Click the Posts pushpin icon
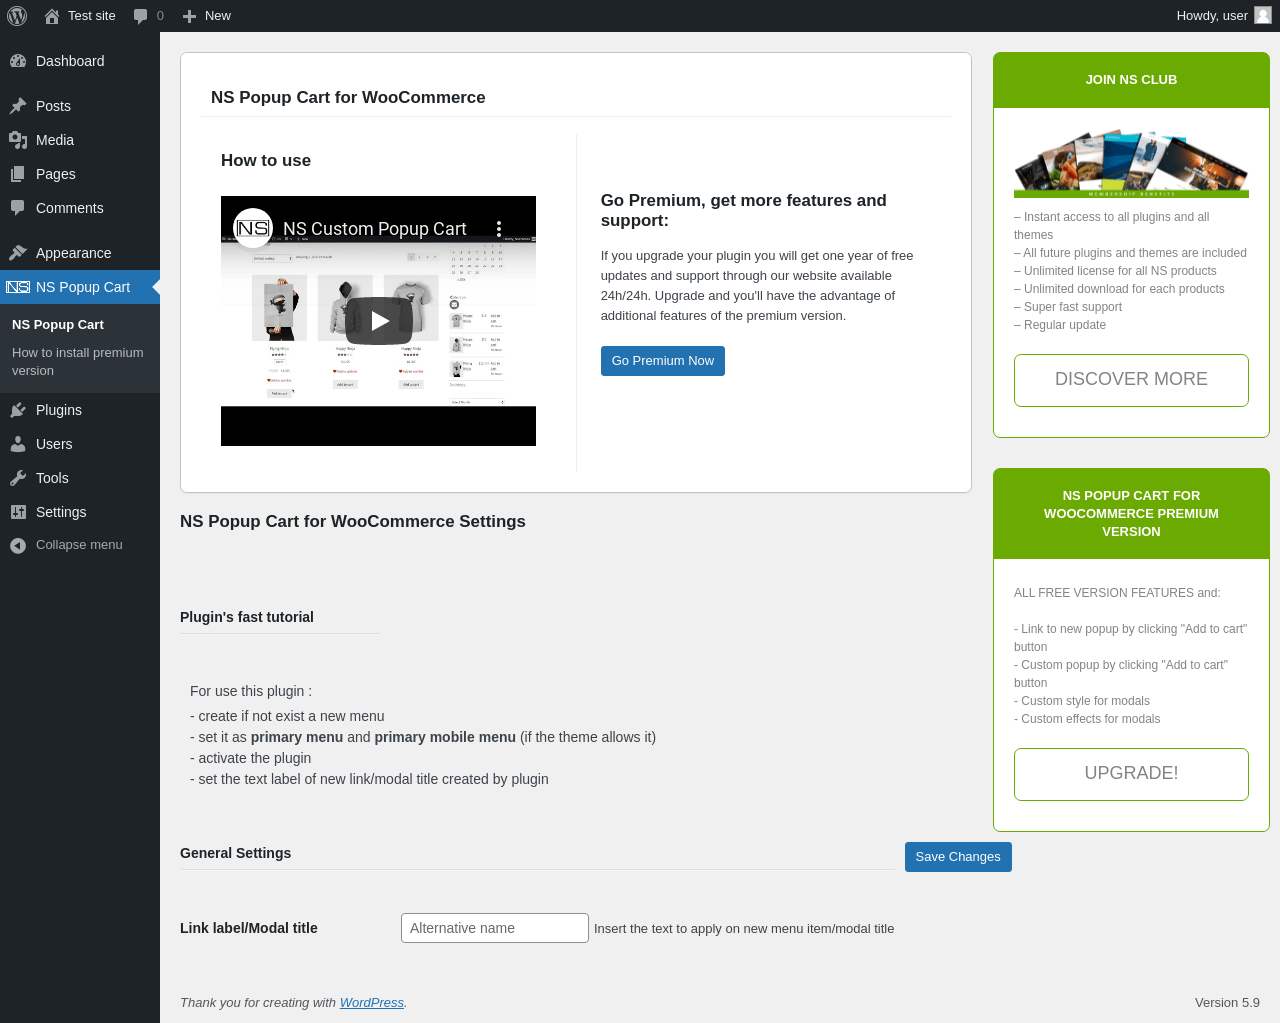 18,106
